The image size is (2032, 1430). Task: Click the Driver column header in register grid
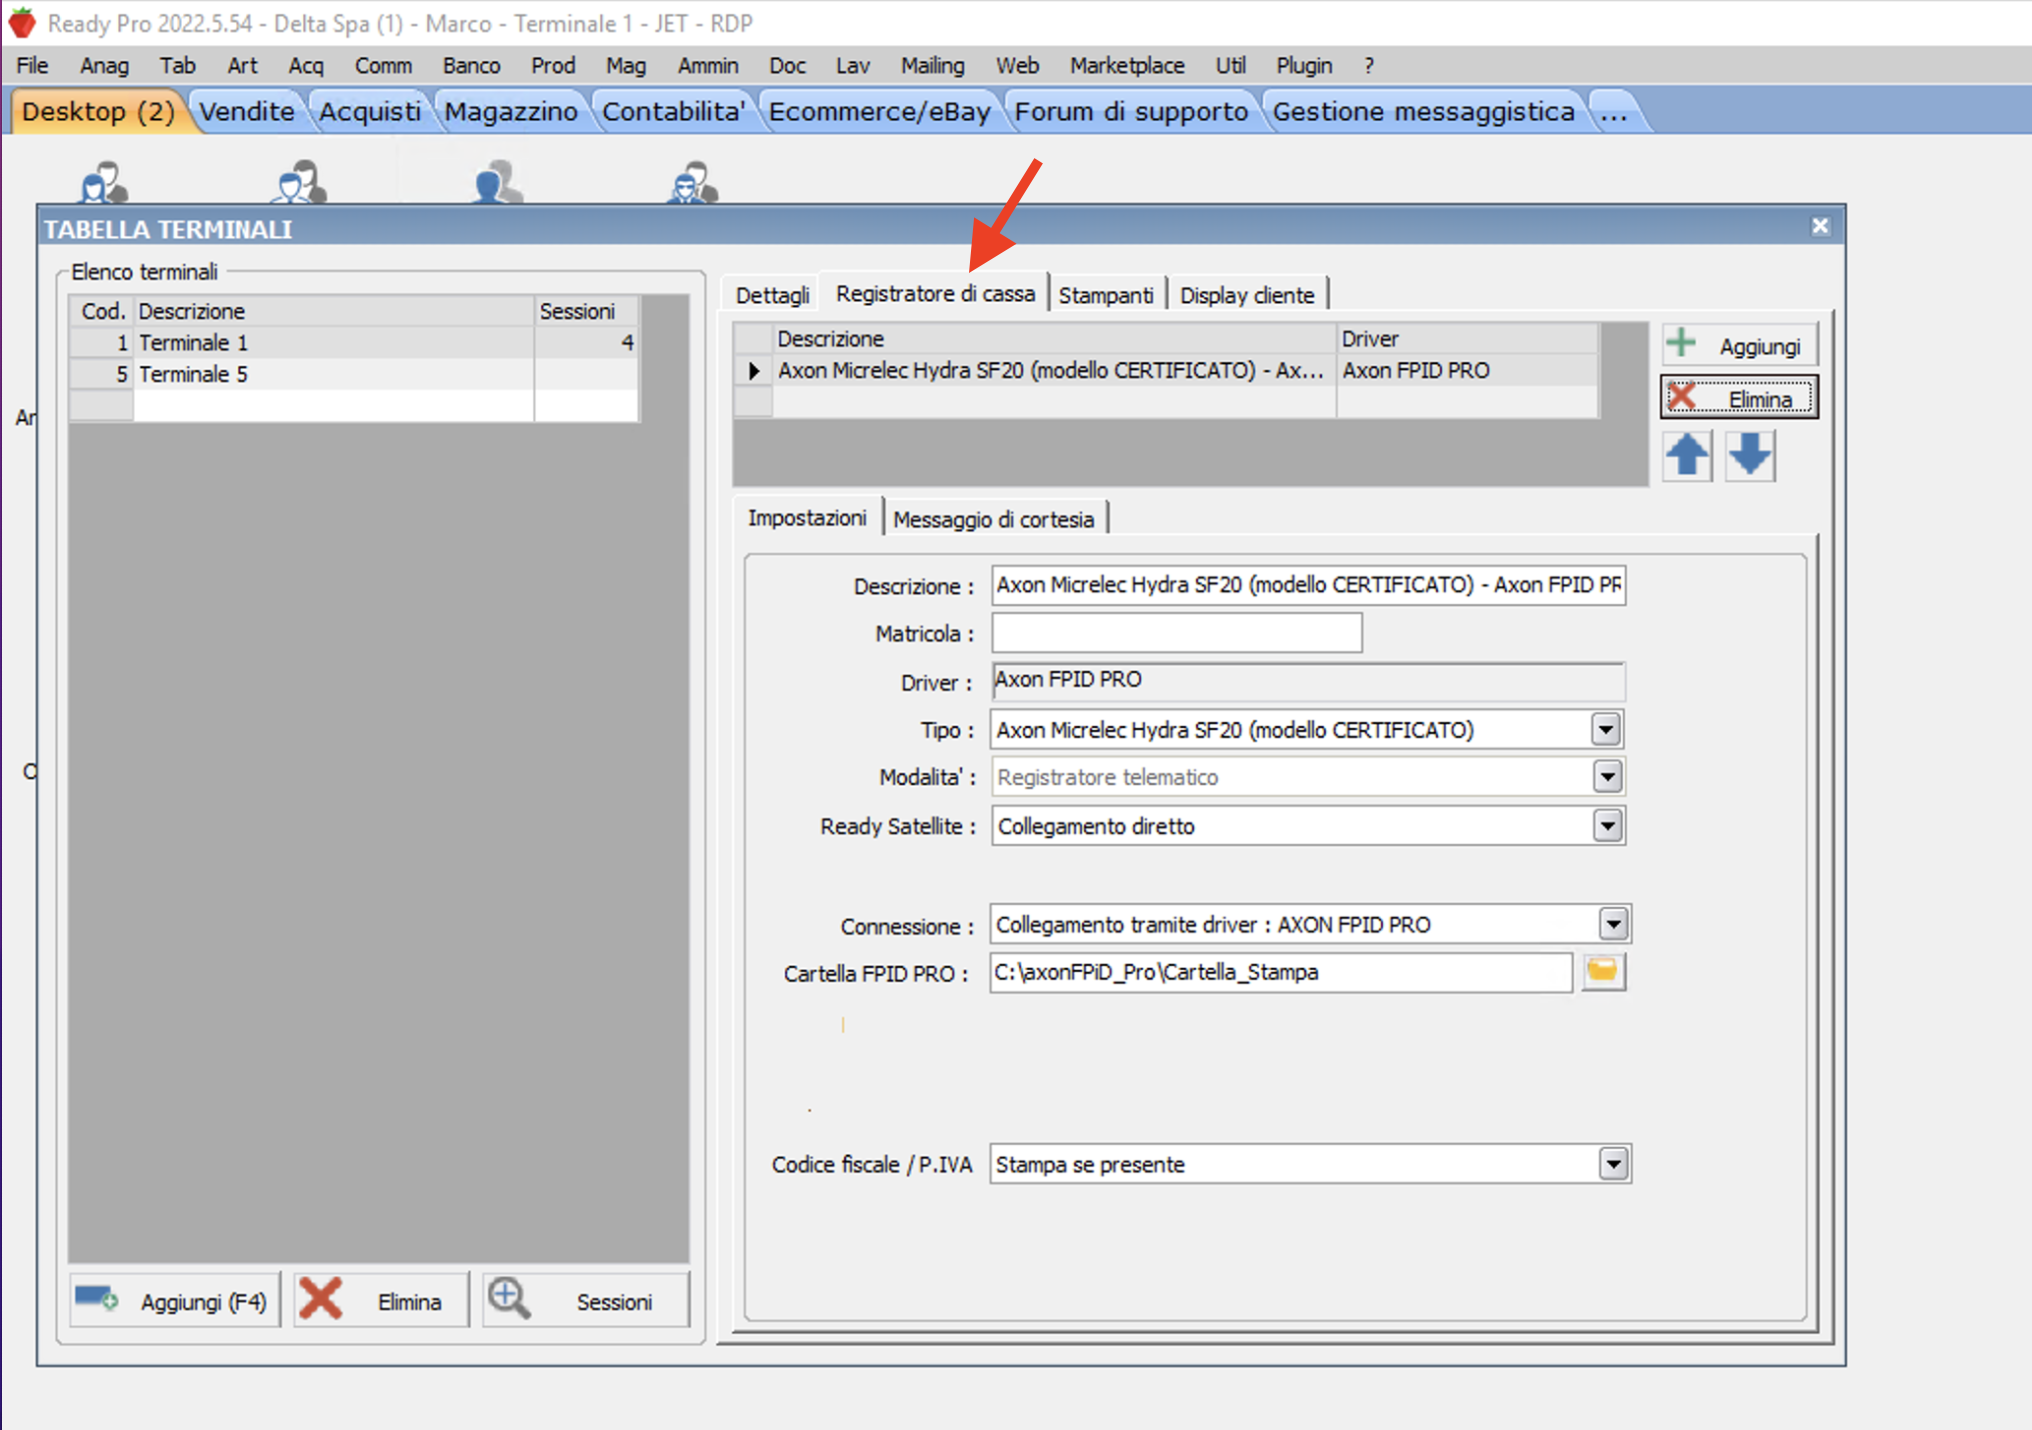click(x=1466, y=338)
